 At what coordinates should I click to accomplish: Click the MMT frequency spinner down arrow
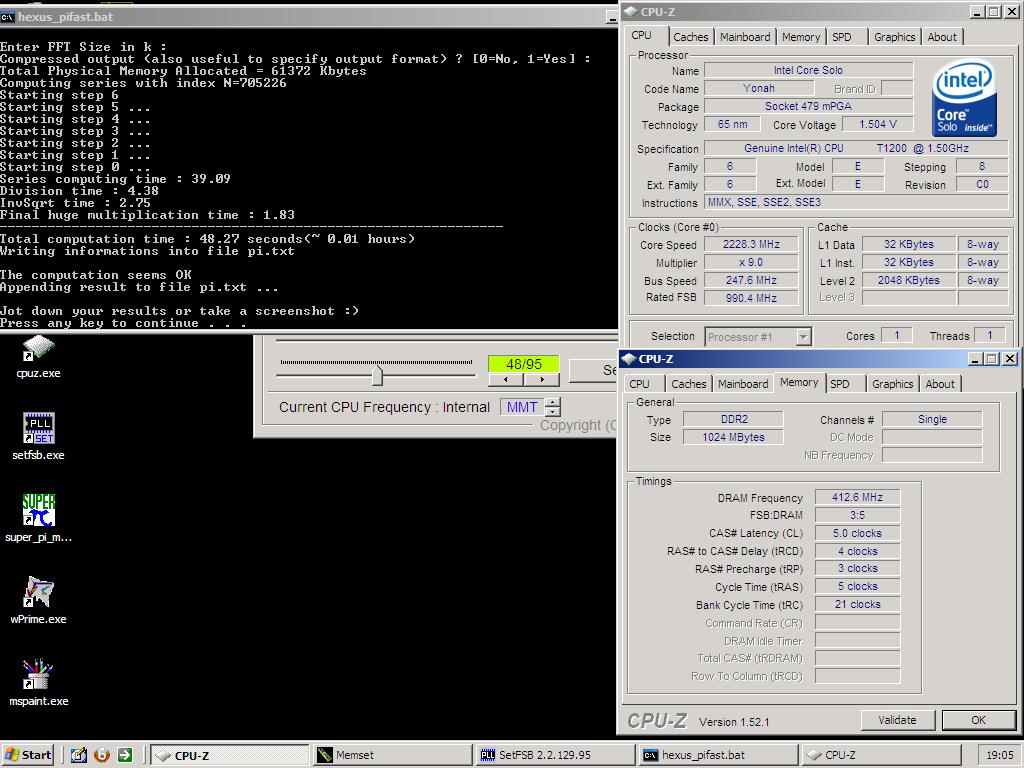click(x=553, y=411)
